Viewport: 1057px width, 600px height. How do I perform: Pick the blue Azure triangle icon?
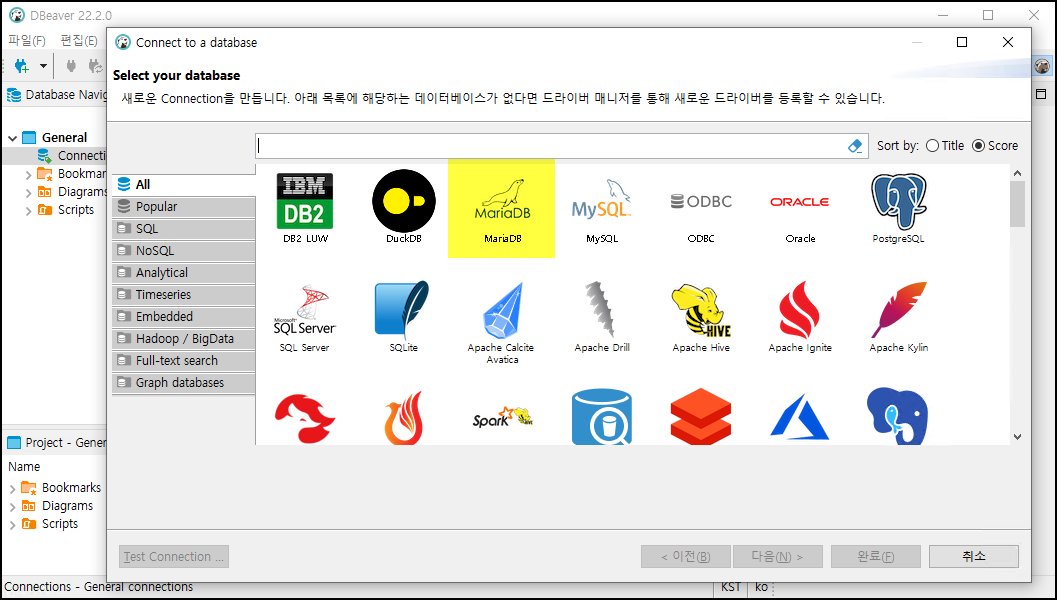(x=800, y=418)
